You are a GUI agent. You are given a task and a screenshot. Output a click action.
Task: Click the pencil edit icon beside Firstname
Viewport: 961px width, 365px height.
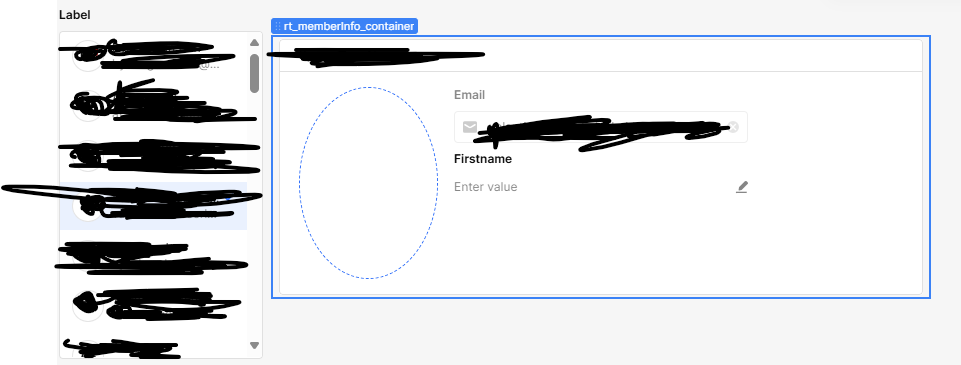742,187
